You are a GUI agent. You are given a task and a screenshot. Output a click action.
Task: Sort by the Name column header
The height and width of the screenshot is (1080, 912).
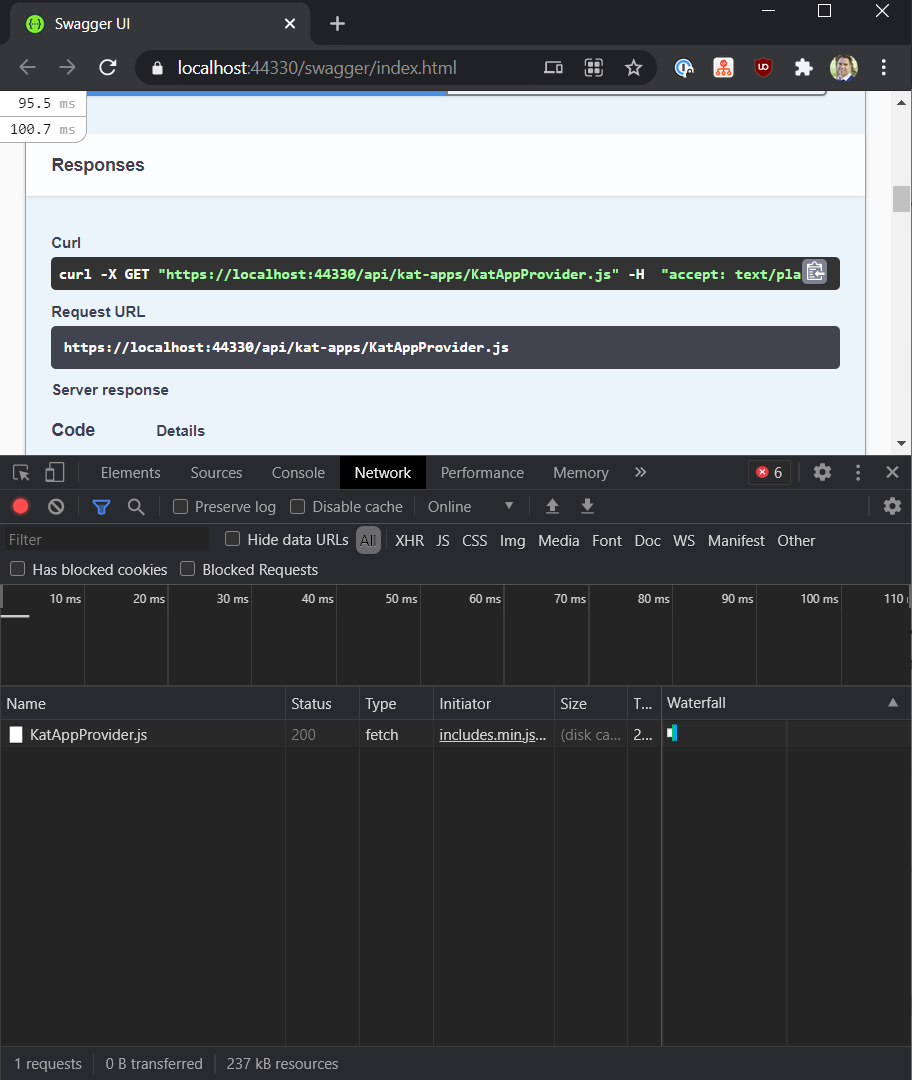[x=143, y=704]
